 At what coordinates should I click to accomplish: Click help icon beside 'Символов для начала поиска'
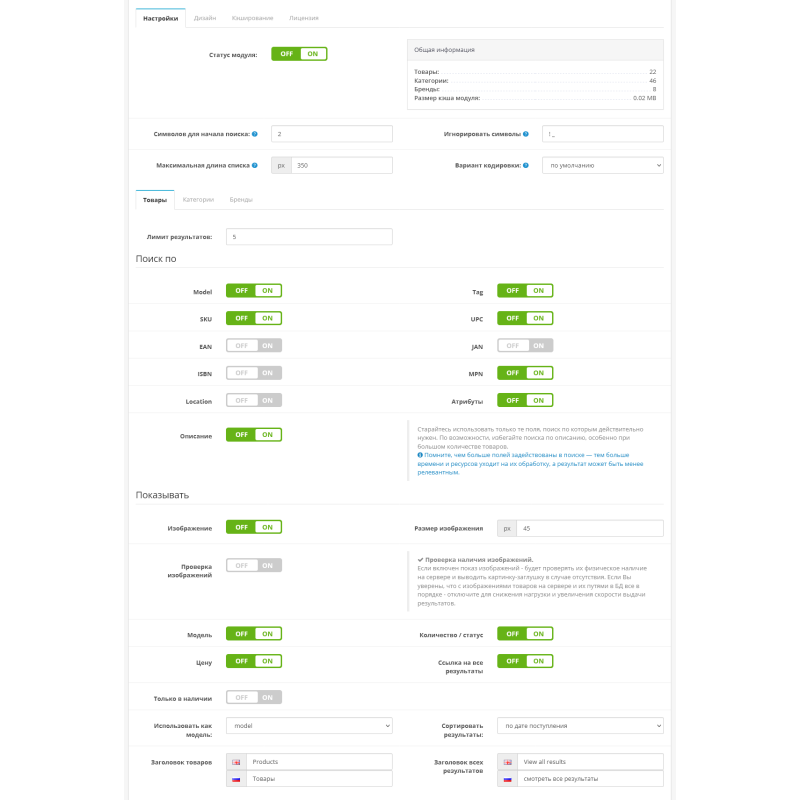[x=256, y=133]
